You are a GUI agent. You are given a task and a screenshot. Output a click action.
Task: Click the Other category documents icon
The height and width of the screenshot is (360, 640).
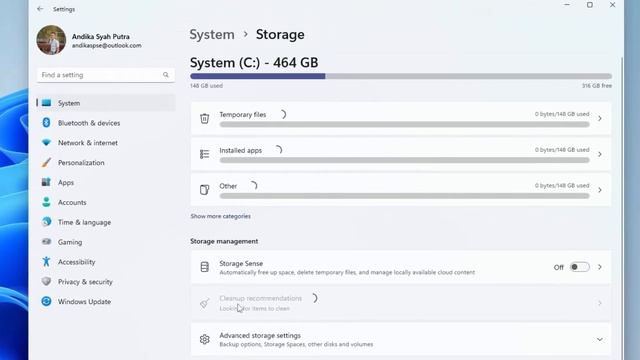point(204,190)
